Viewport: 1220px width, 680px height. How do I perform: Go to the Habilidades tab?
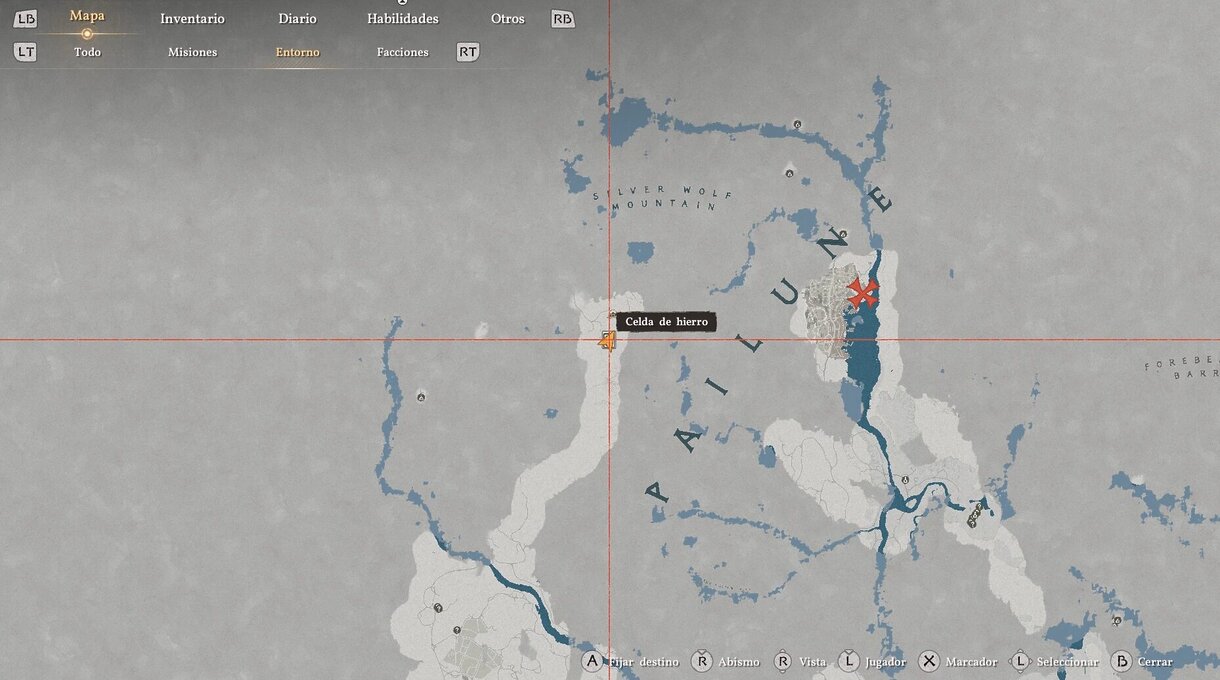tap(402, 19)
